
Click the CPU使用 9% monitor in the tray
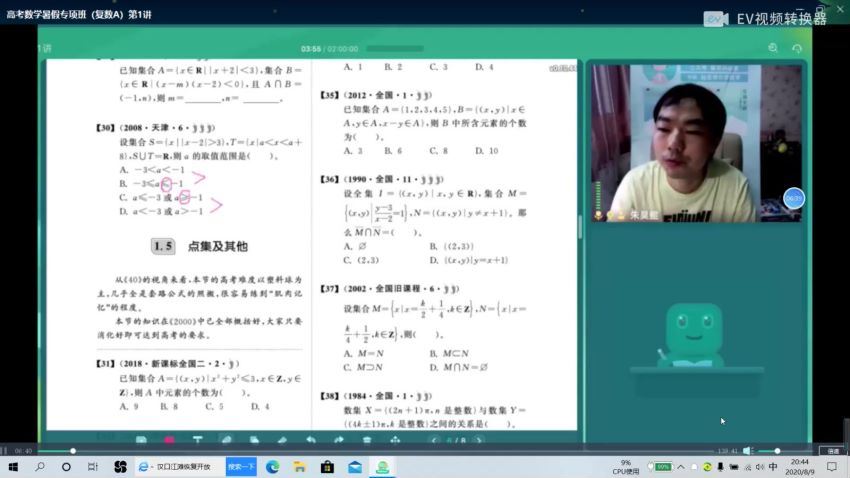click(625, 467)
